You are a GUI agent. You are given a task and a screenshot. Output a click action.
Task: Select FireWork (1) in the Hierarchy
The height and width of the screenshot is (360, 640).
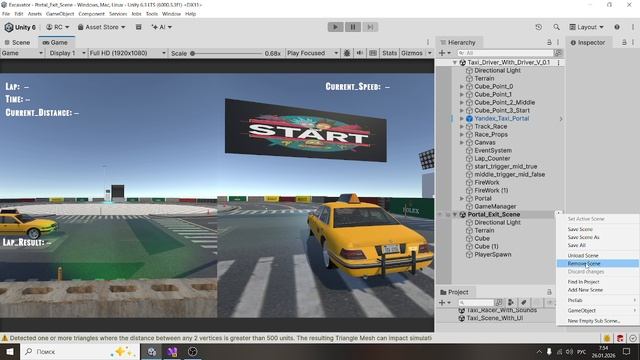click(x=491, y=191)
